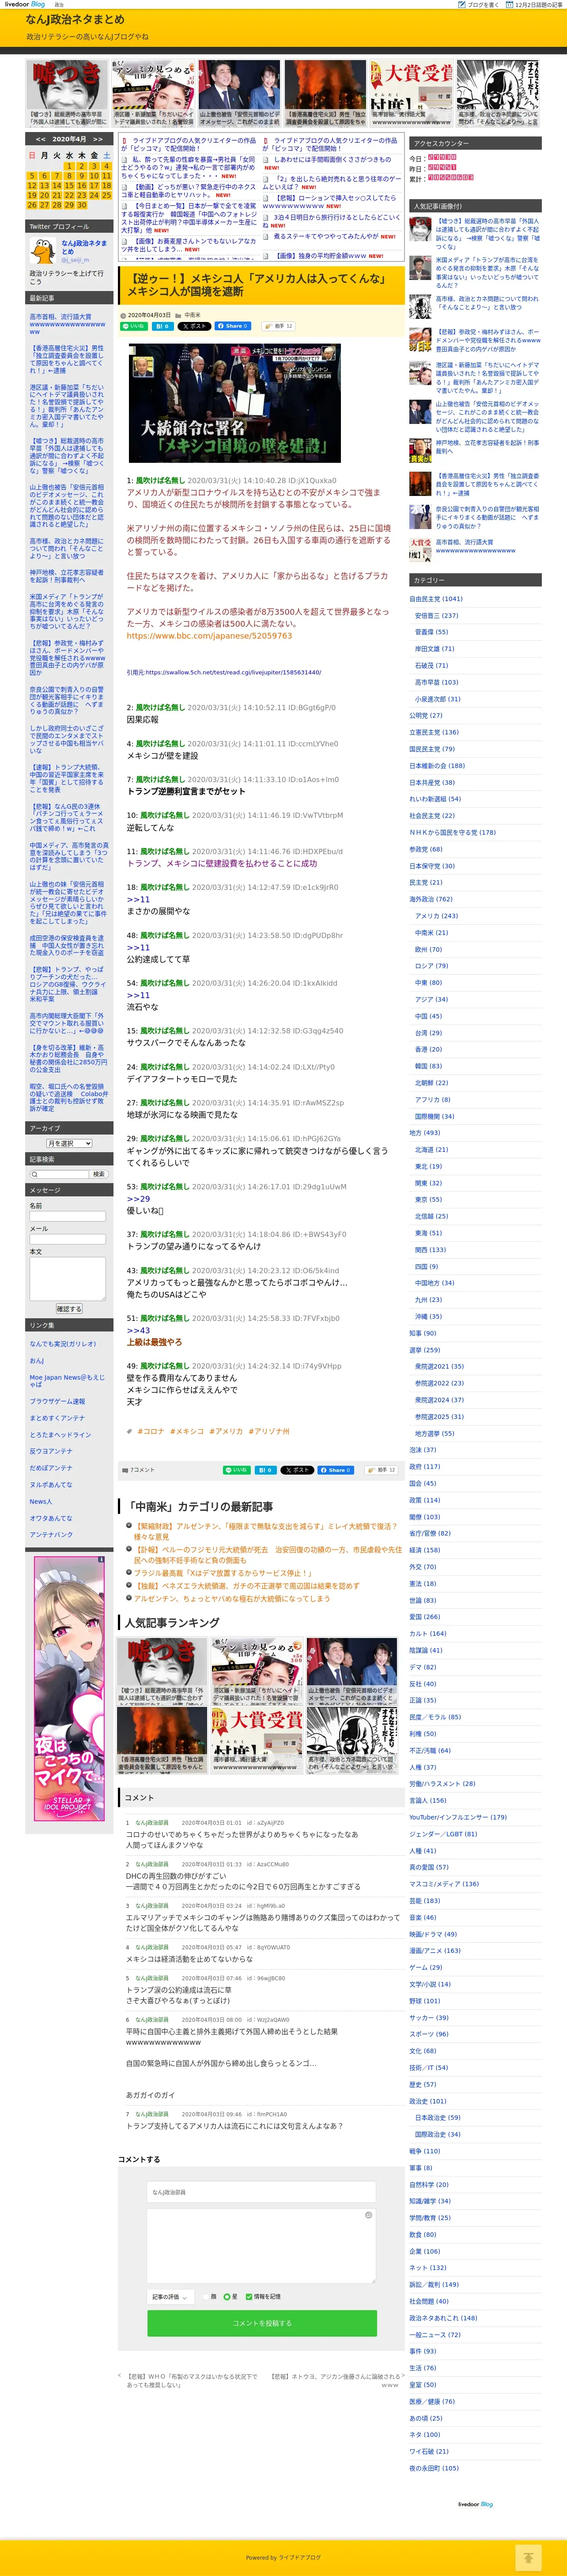Open the 立憲民主党 (136) category
Viewport: 567px width, 2576px height.
434,732
